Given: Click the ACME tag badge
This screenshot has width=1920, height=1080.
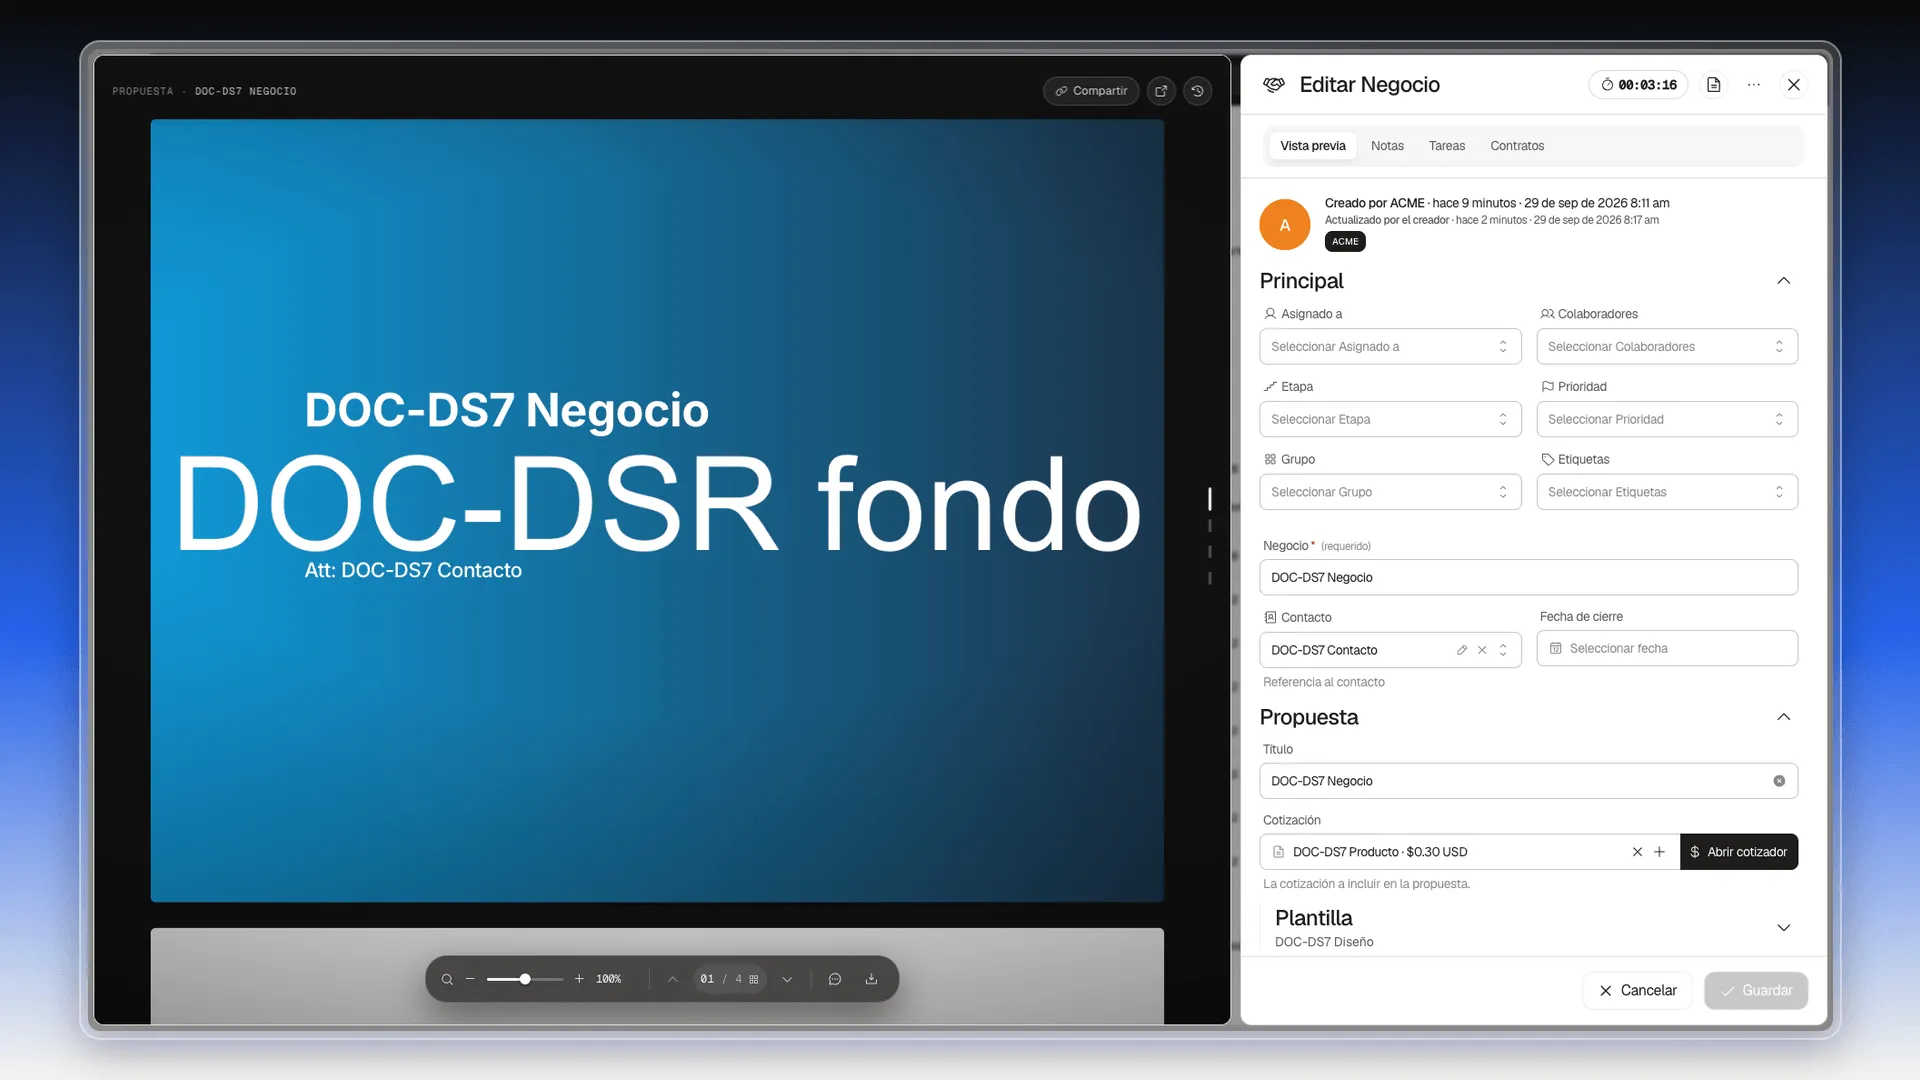Looking at the screenshot, I should pyautogui.click(x=1345, y=242).
